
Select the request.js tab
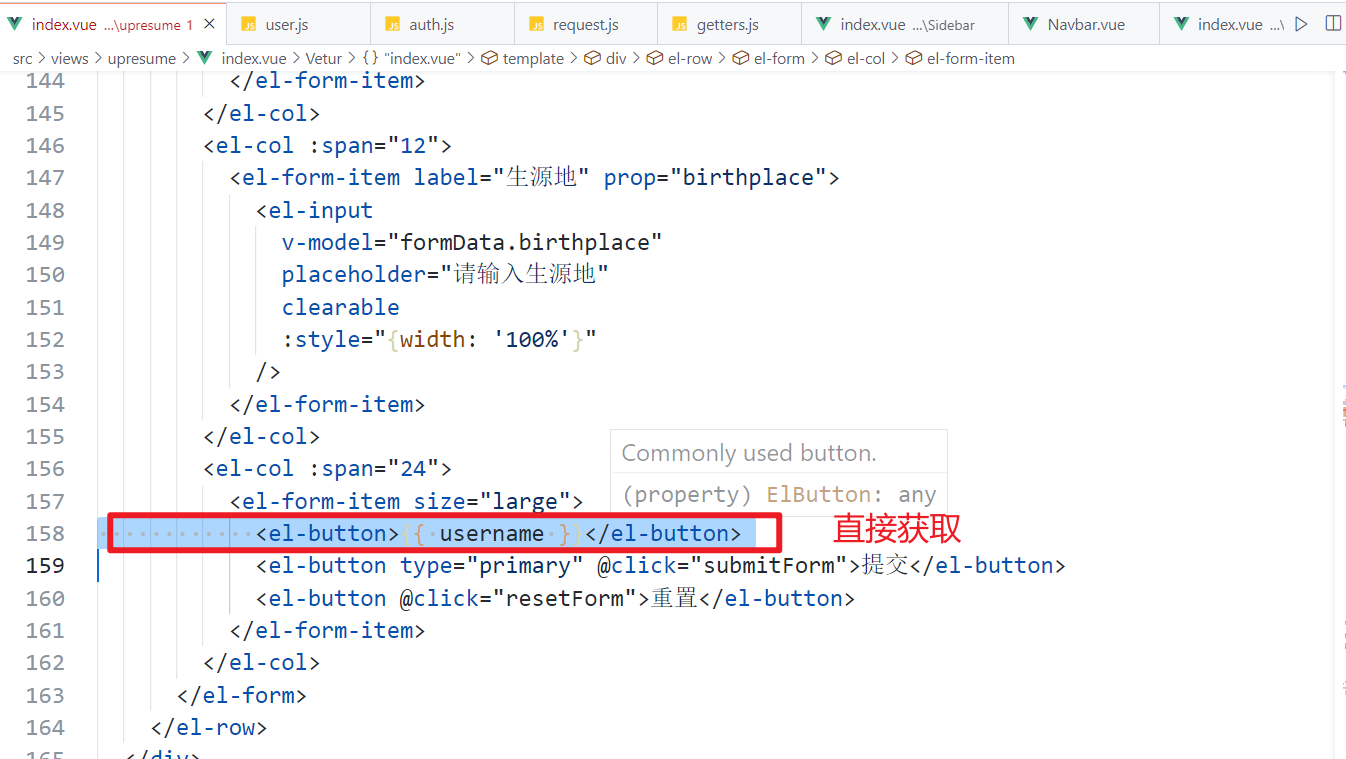[x=585, y=24]
